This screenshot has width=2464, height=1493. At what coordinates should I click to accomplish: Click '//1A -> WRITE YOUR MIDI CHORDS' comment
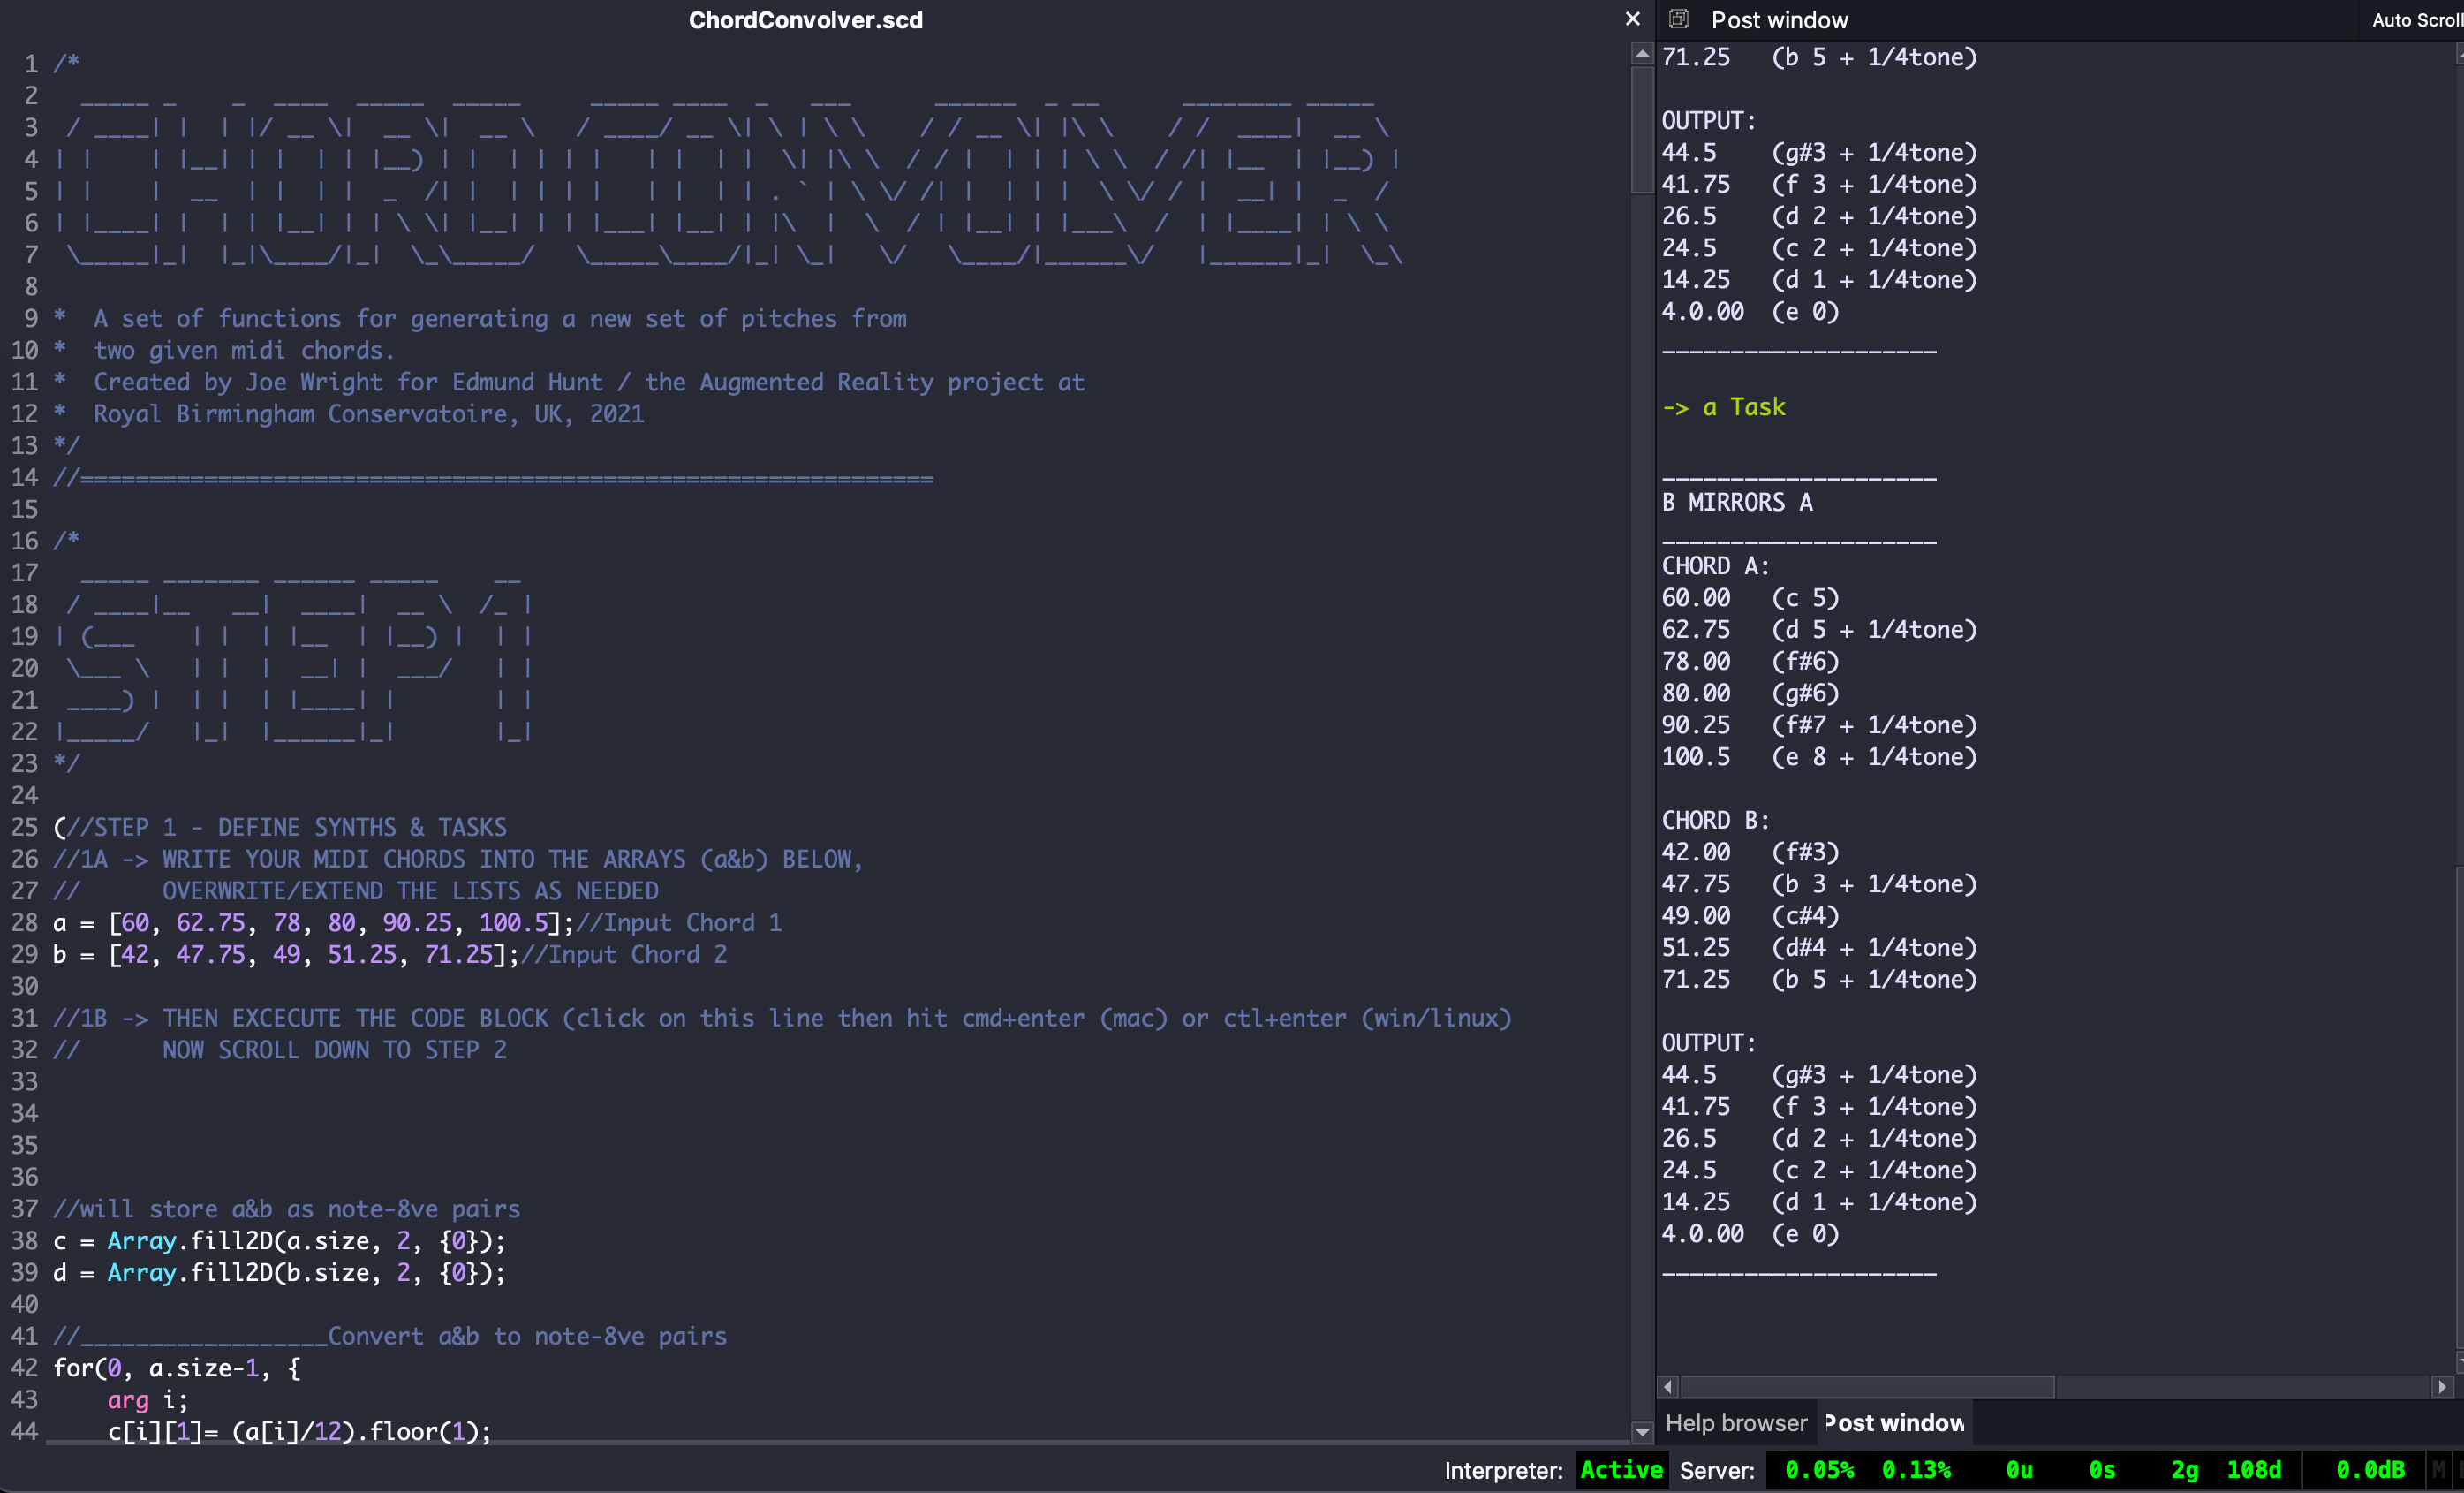(457, 859)
